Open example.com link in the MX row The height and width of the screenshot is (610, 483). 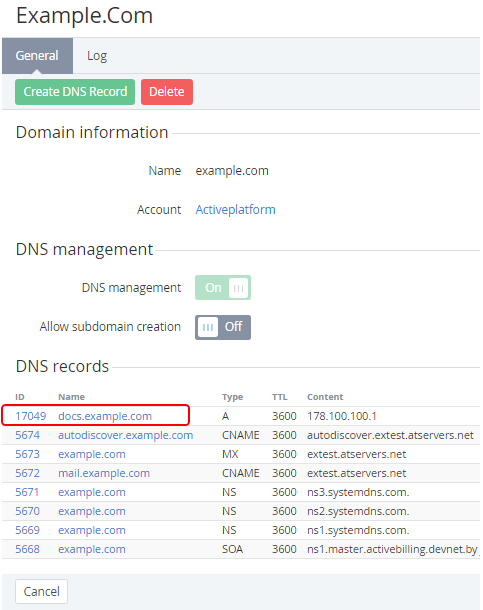[x=92, y=454]
